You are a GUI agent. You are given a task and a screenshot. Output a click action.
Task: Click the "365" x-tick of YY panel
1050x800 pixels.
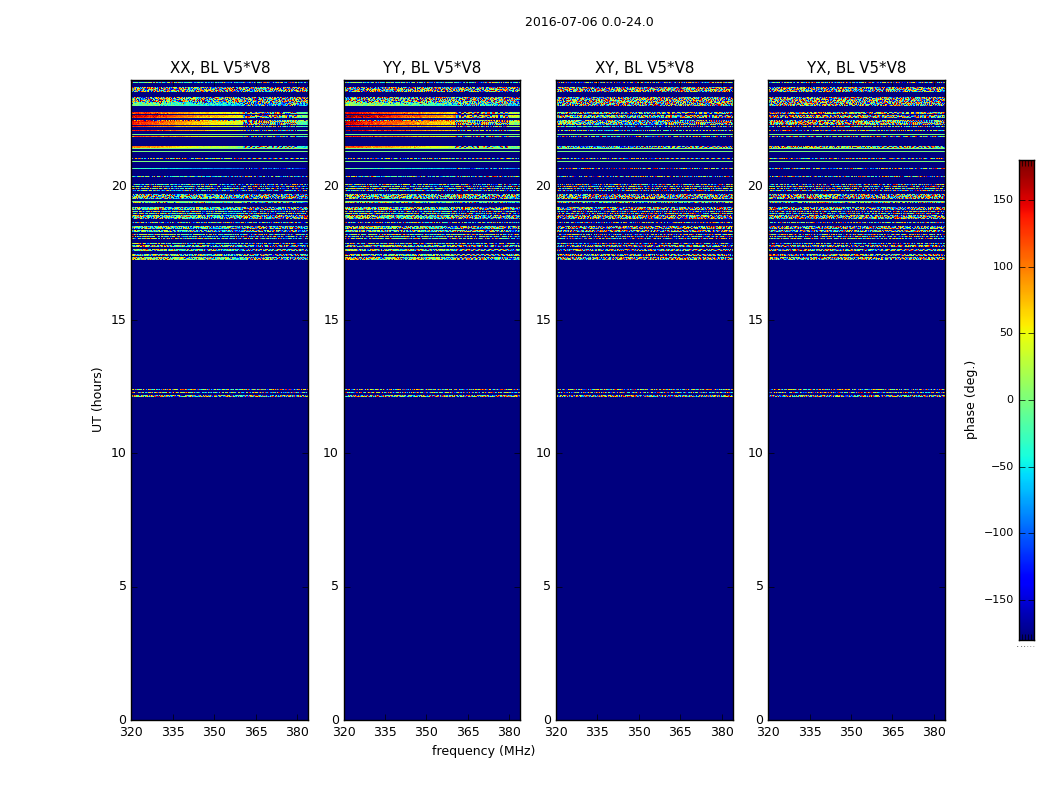[468, 732]
